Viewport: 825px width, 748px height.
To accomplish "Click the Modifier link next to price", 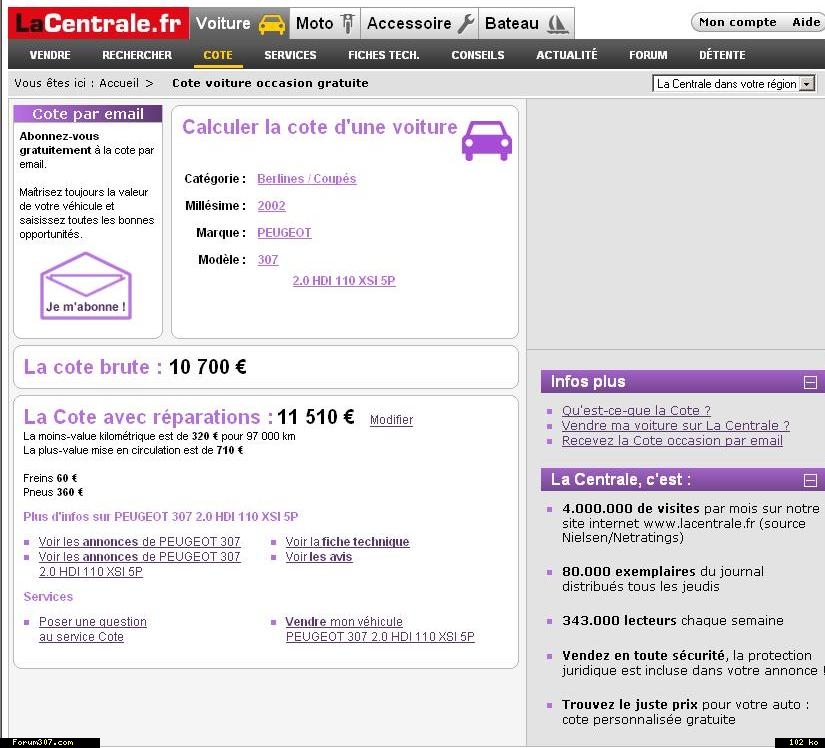I will point(391,420).
